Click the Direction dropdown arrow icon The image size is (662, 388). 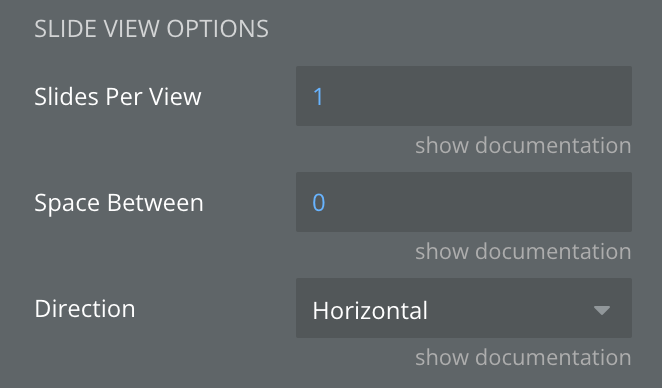[x=602, y=310]
